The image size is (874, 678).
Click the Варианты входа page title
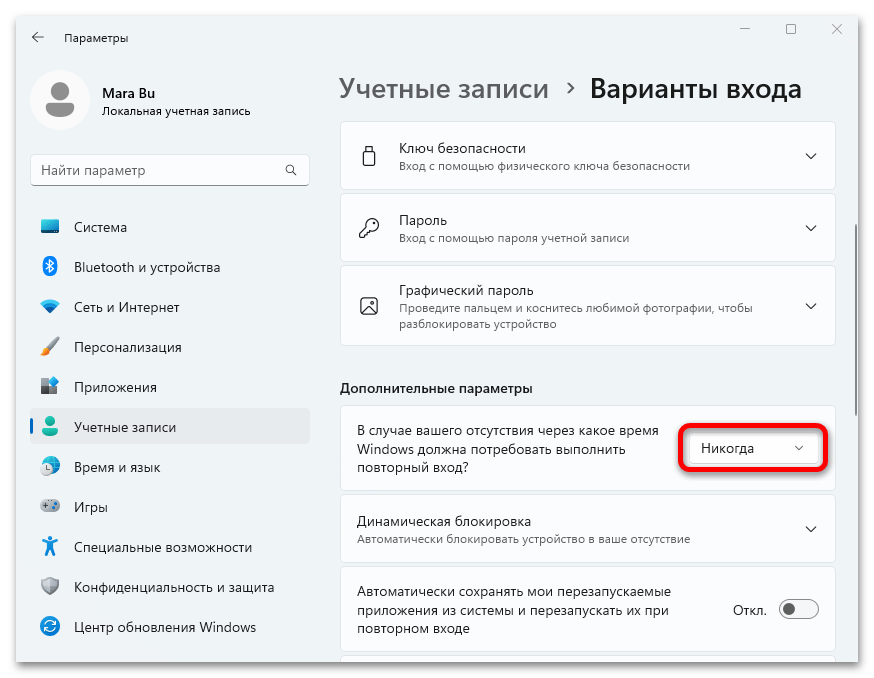click(696, 89)
